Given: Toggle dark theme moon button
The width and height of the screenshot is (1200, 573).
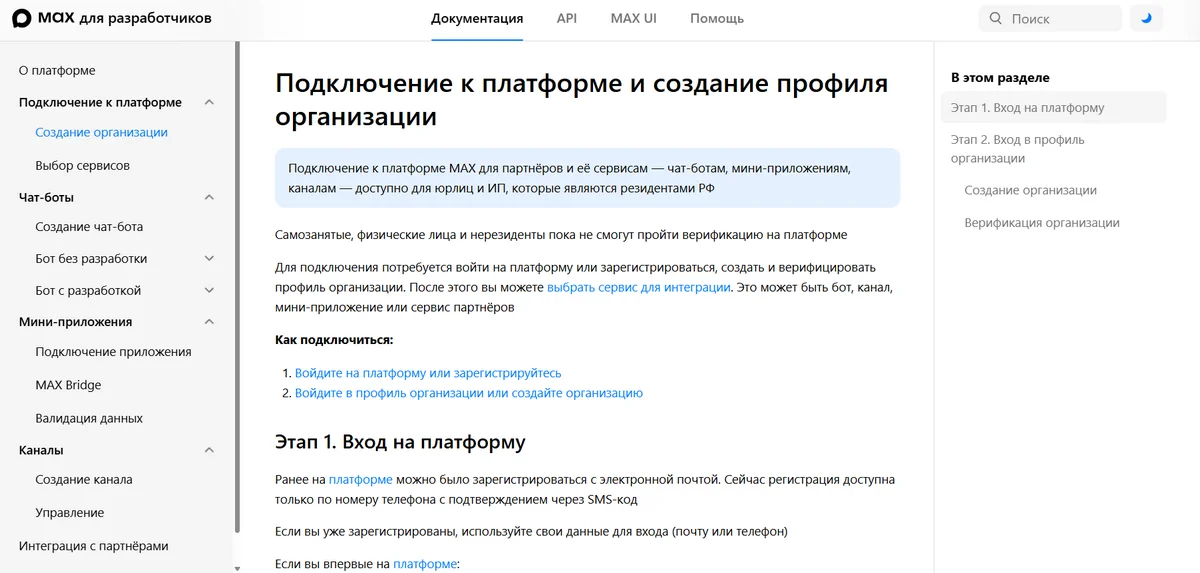Looking at the screenshot, I should point(1146,18).
